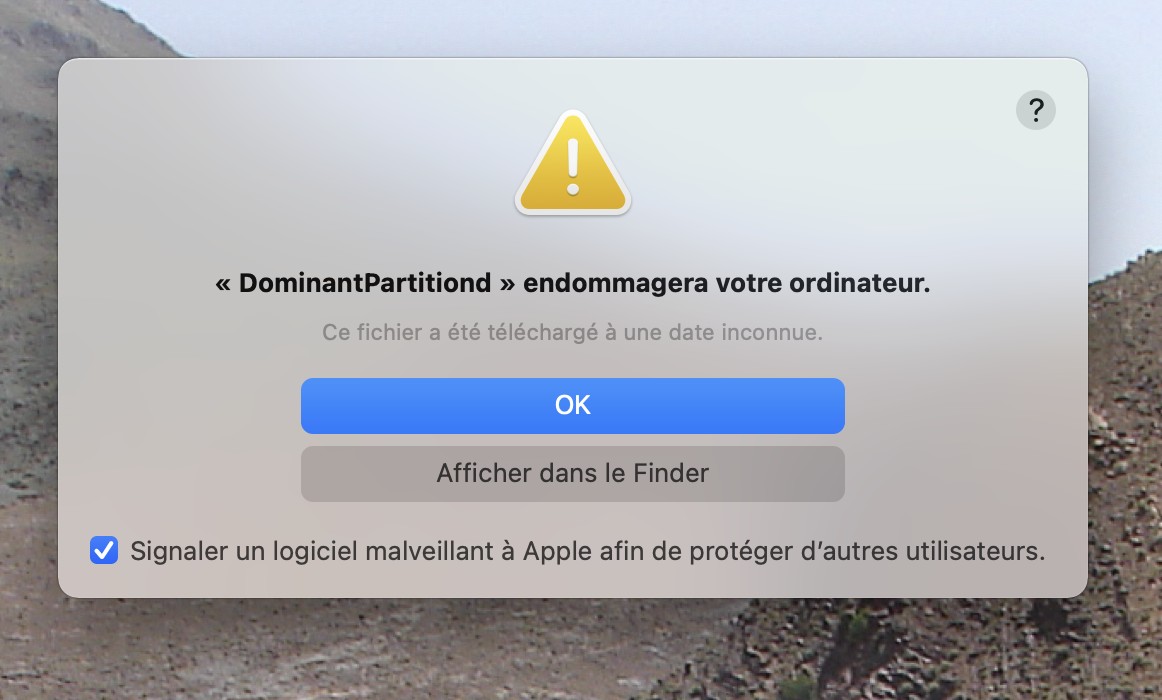1162x700 pixels.
Task: Click the word "Finder" on the gray button
Action: click(671, 473)
